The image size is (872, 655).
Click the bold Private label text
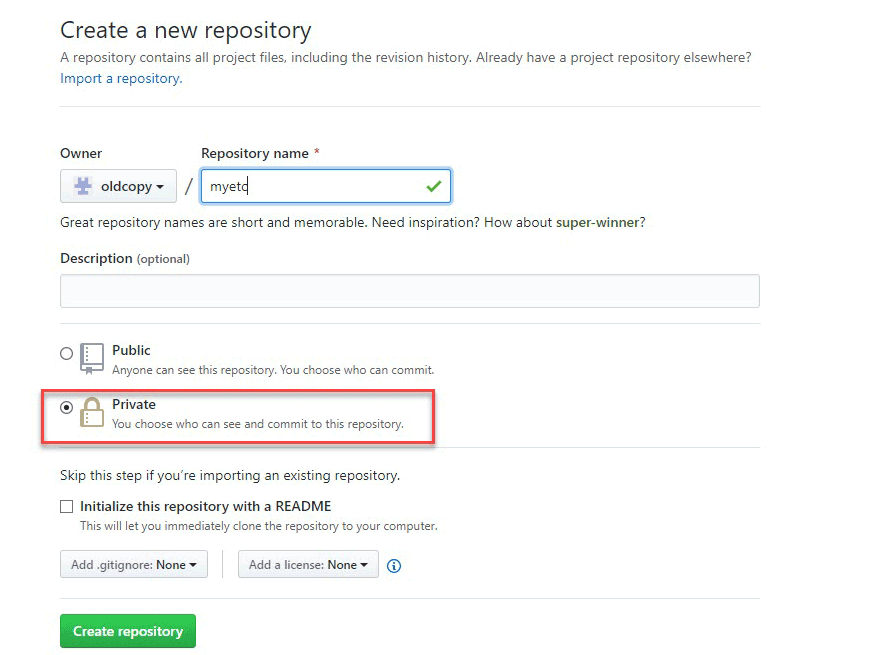coord(134,404)
